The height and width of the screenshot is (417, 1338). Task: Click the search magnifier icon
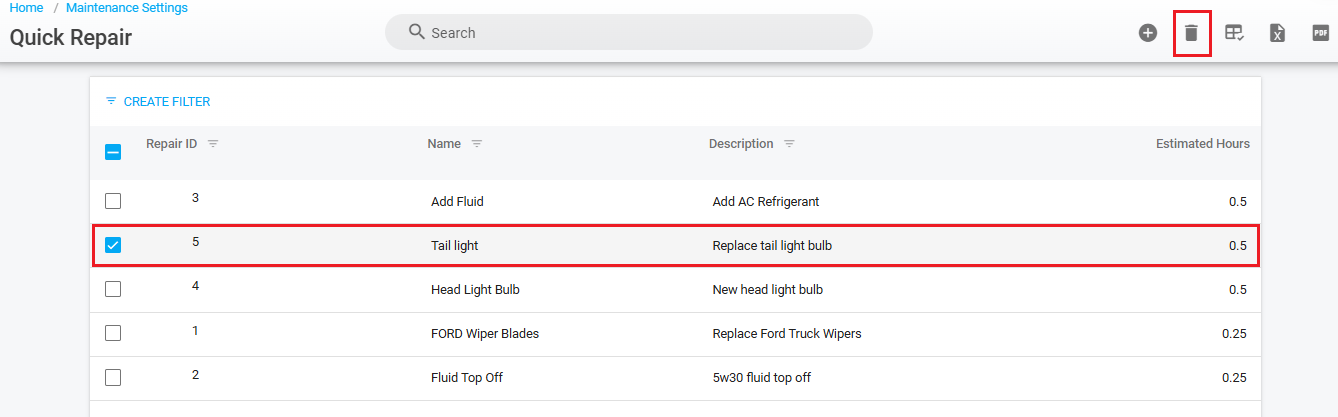[418, 32]
